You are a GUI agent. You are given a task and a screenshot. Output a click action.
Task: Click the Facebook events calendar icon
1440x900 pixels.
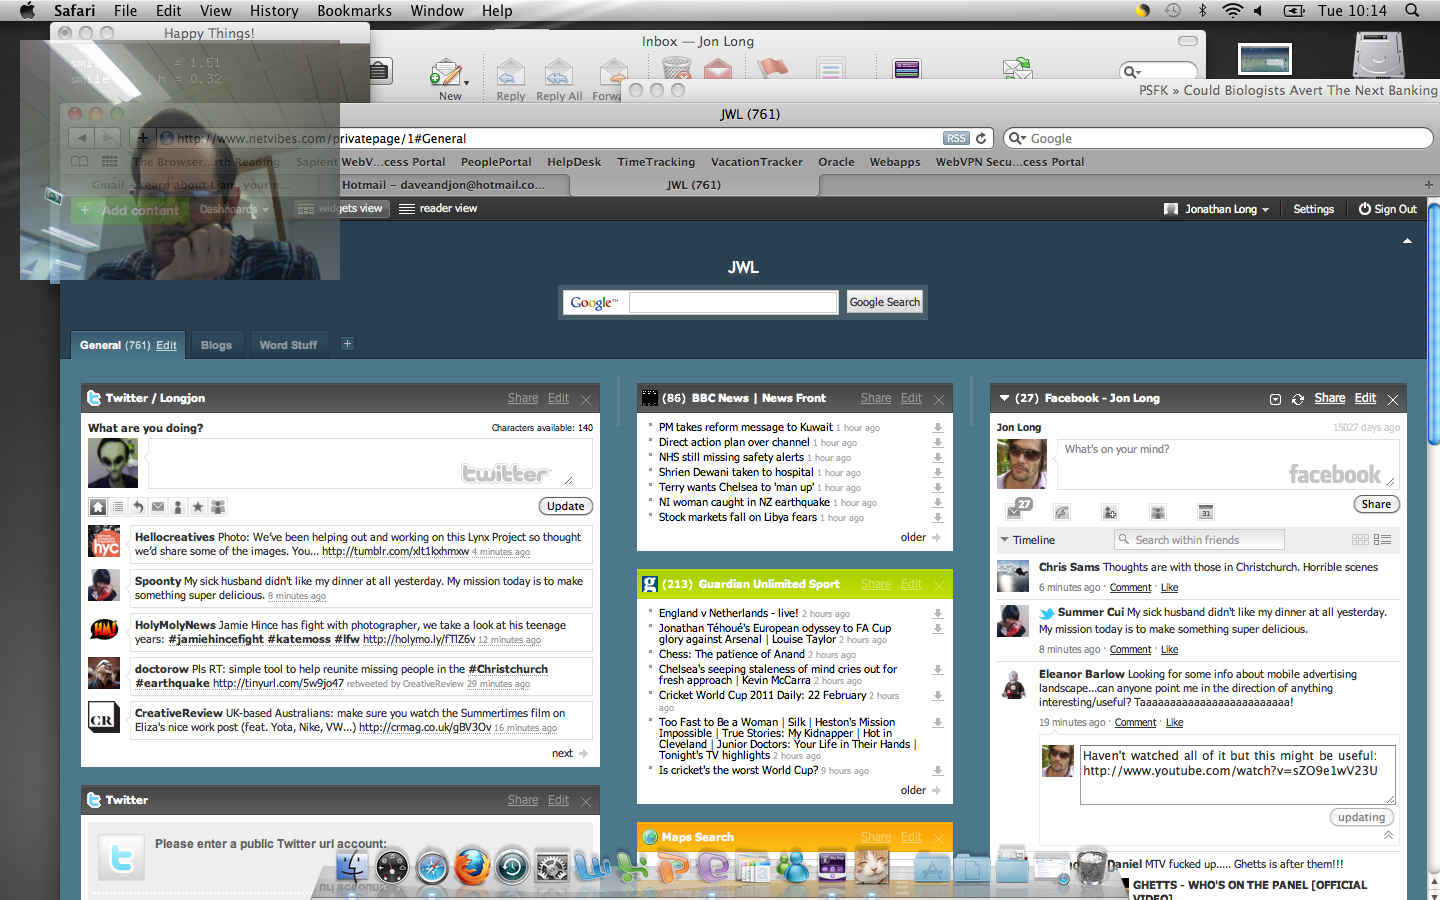point(1206,512)
